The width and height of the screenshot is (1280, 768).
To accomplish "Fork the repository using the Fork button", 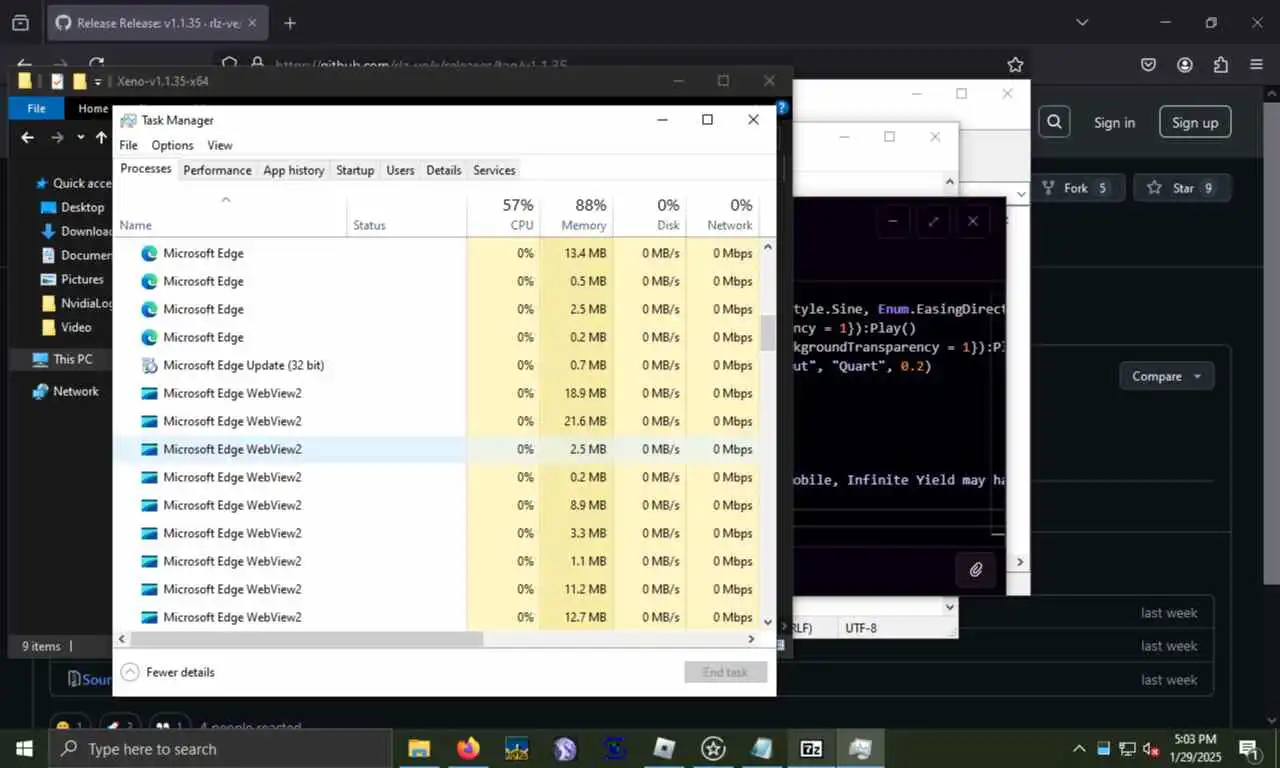I will (1078, 188).
